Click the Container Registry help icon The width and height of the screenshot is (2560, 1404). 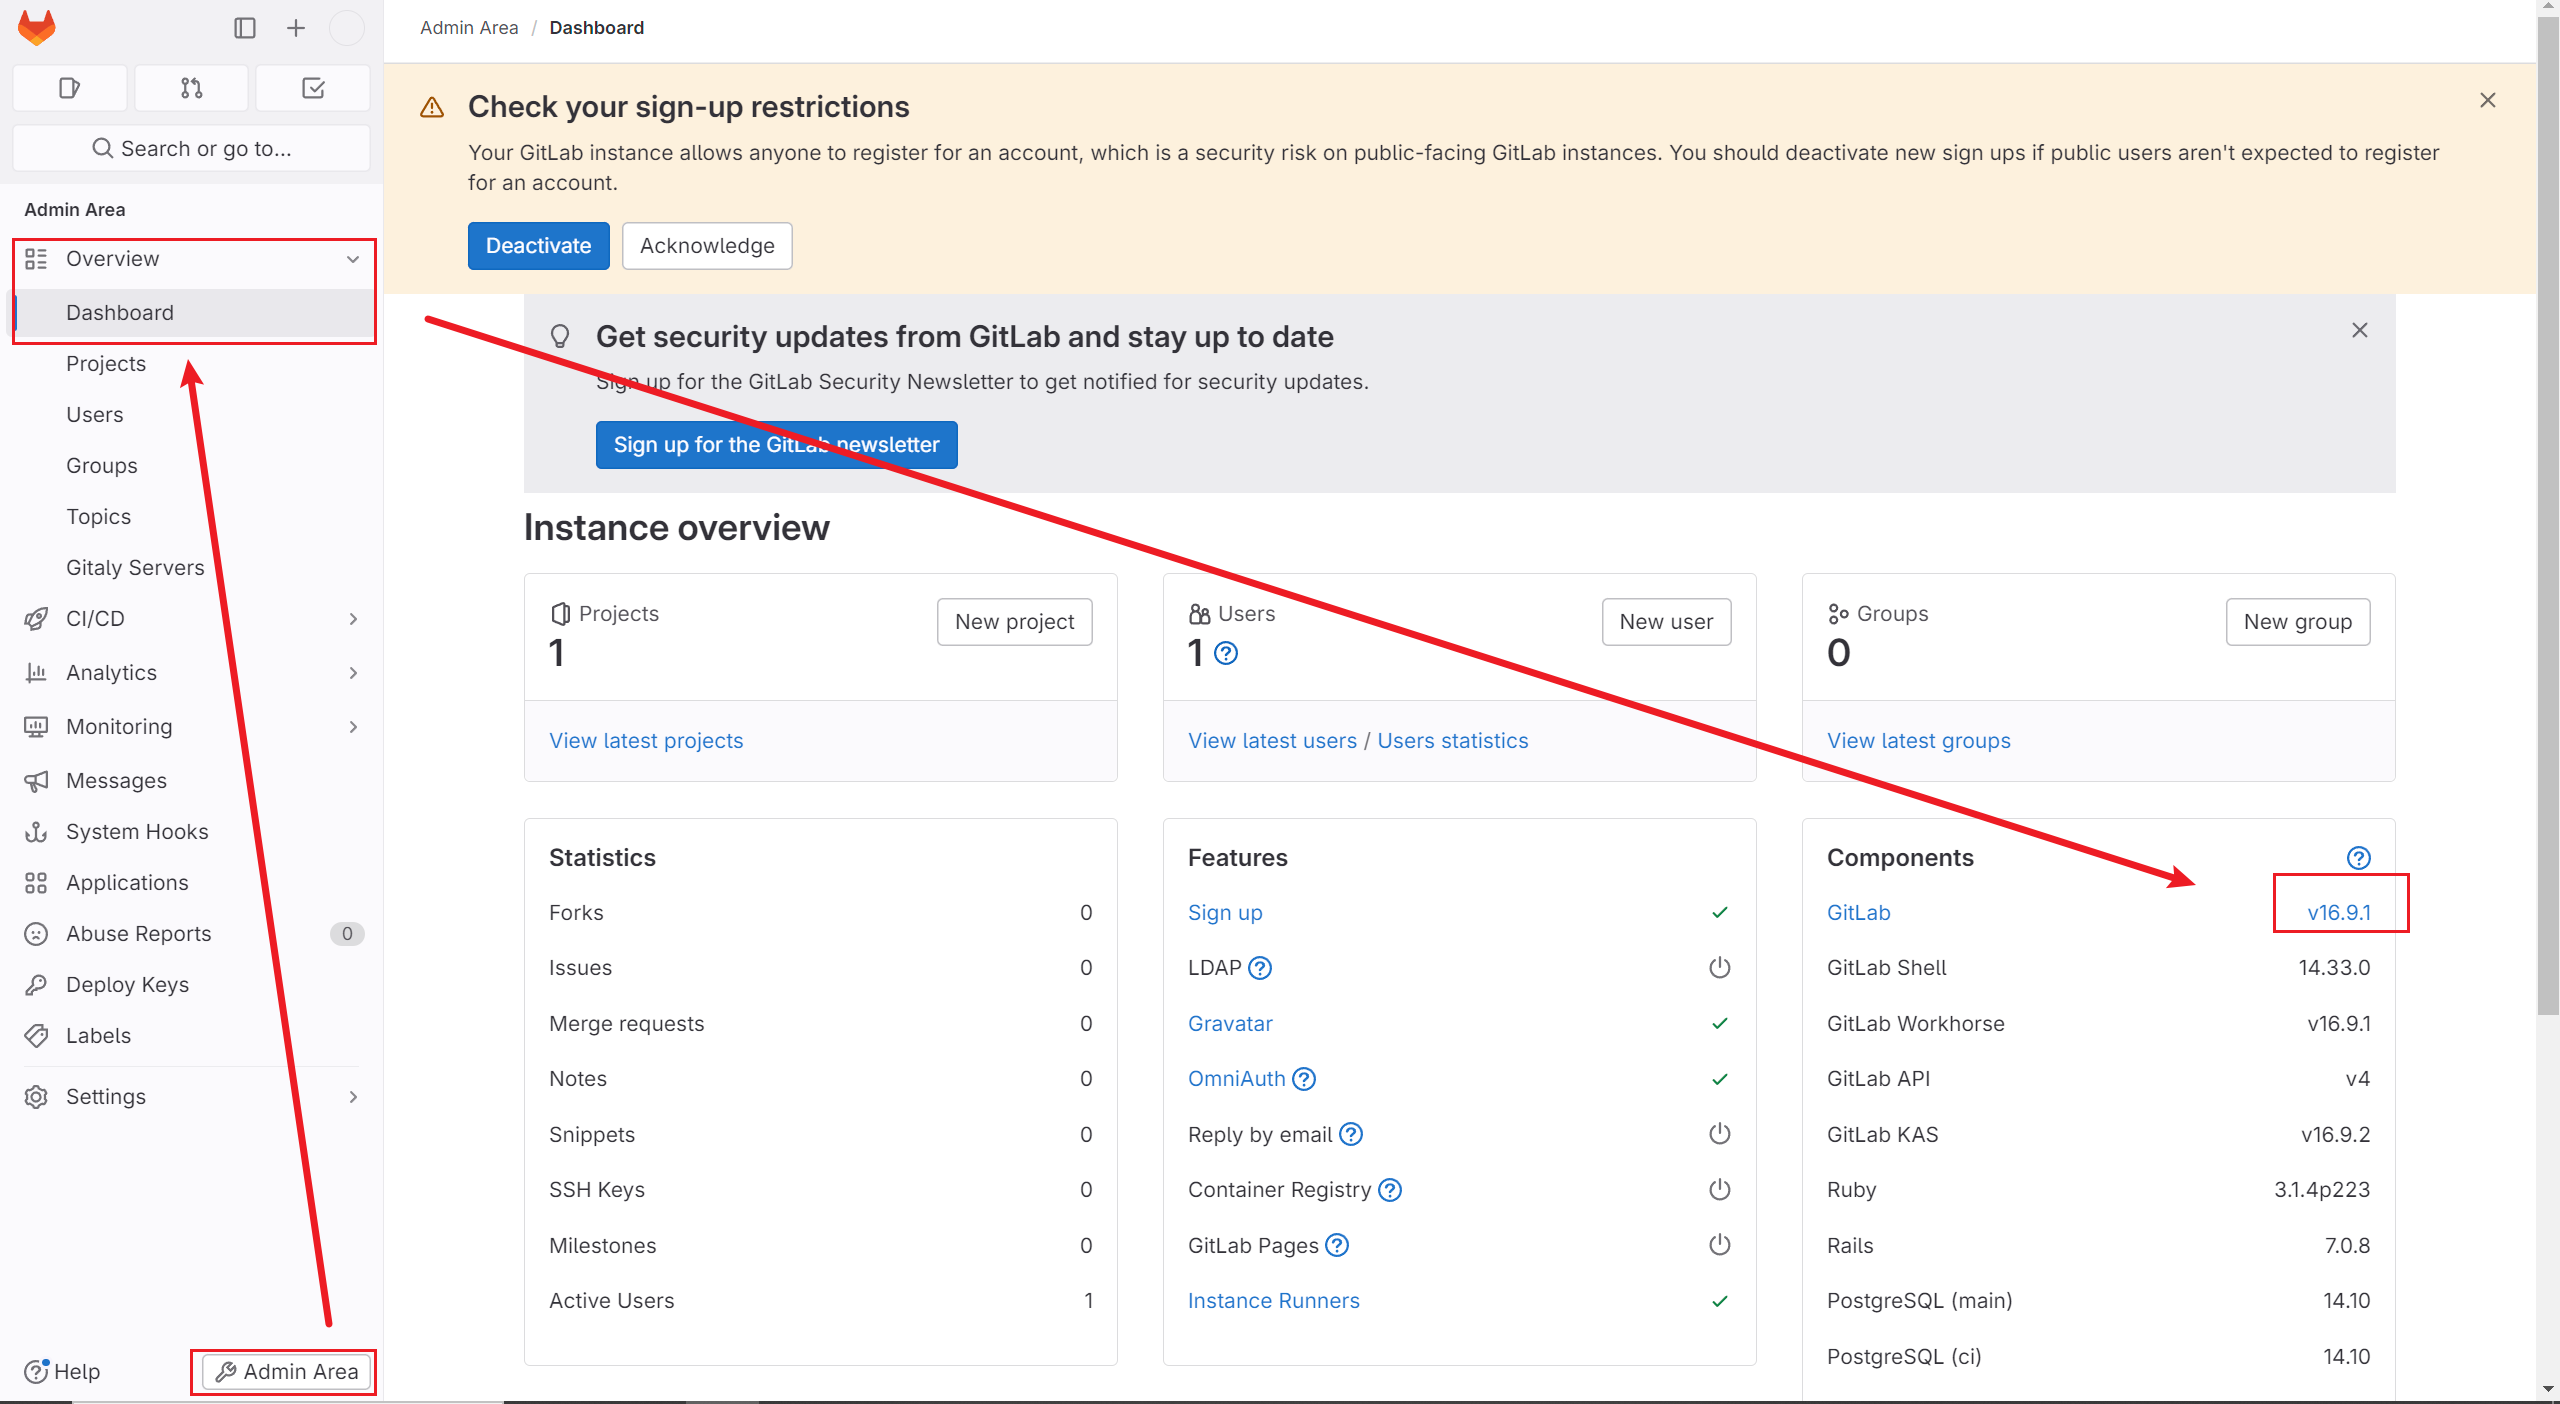coord(1390,1190)
